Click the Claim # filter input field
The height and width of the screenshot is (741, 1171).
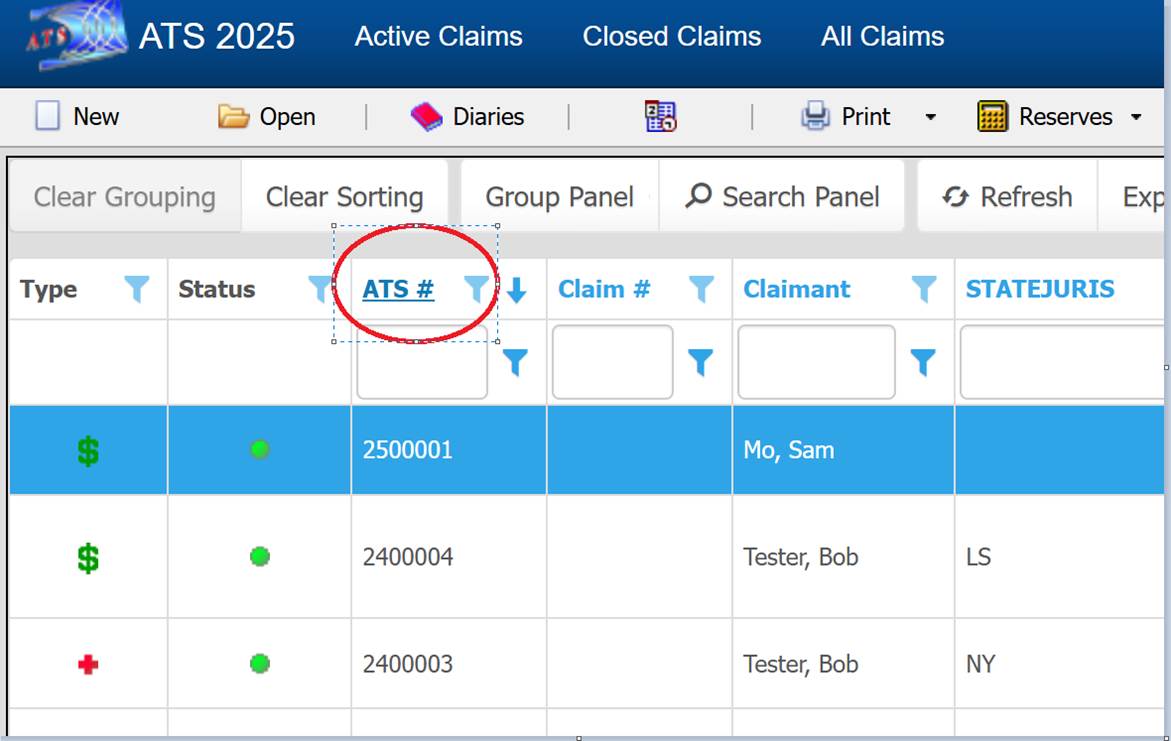click(611, 364)
